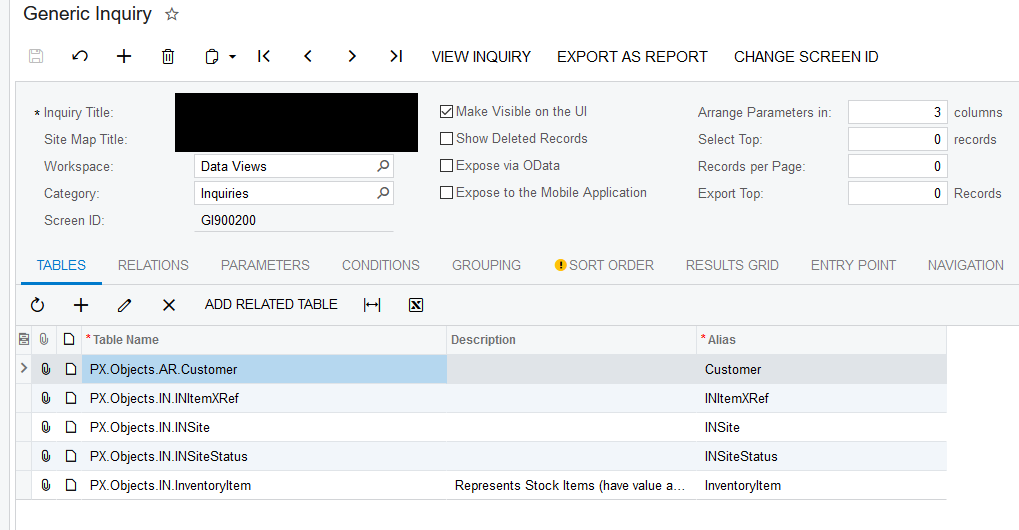The image size is (1019, 530).
Task: Click the Description column header
Action: pos(571,340)
